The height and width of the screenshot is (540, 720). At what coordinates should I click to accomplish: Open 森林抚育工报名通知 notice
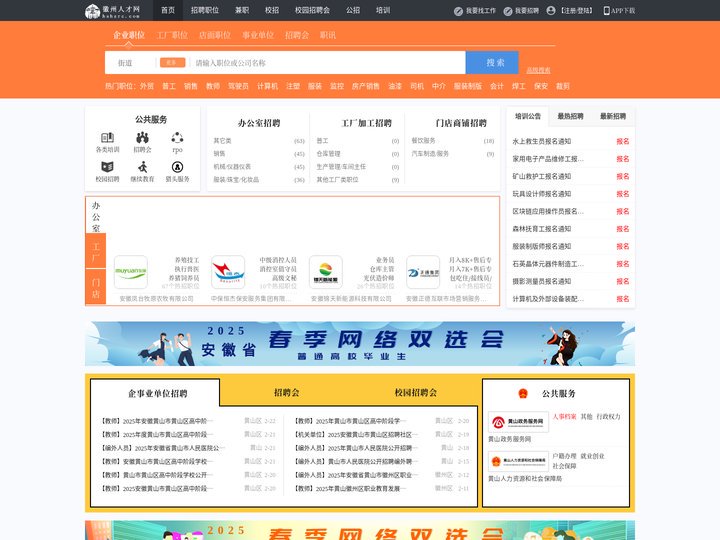(x=542, y=229)
